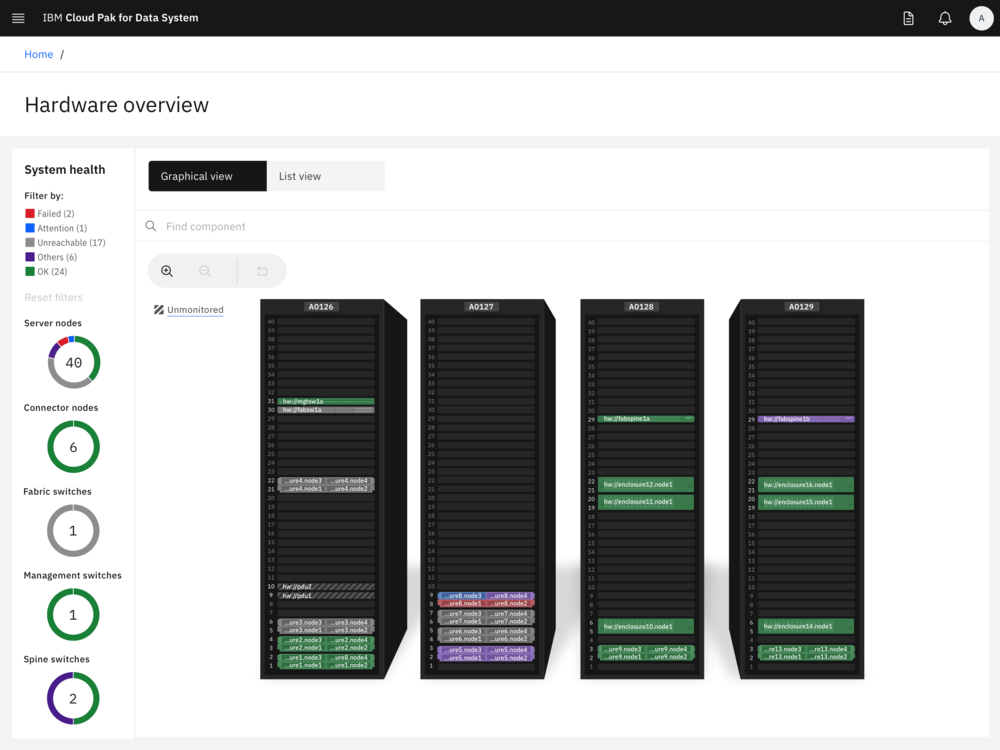Select ...ure5.node2 in rack A0127
1000x750 pixels.
(x=510, y=658)
